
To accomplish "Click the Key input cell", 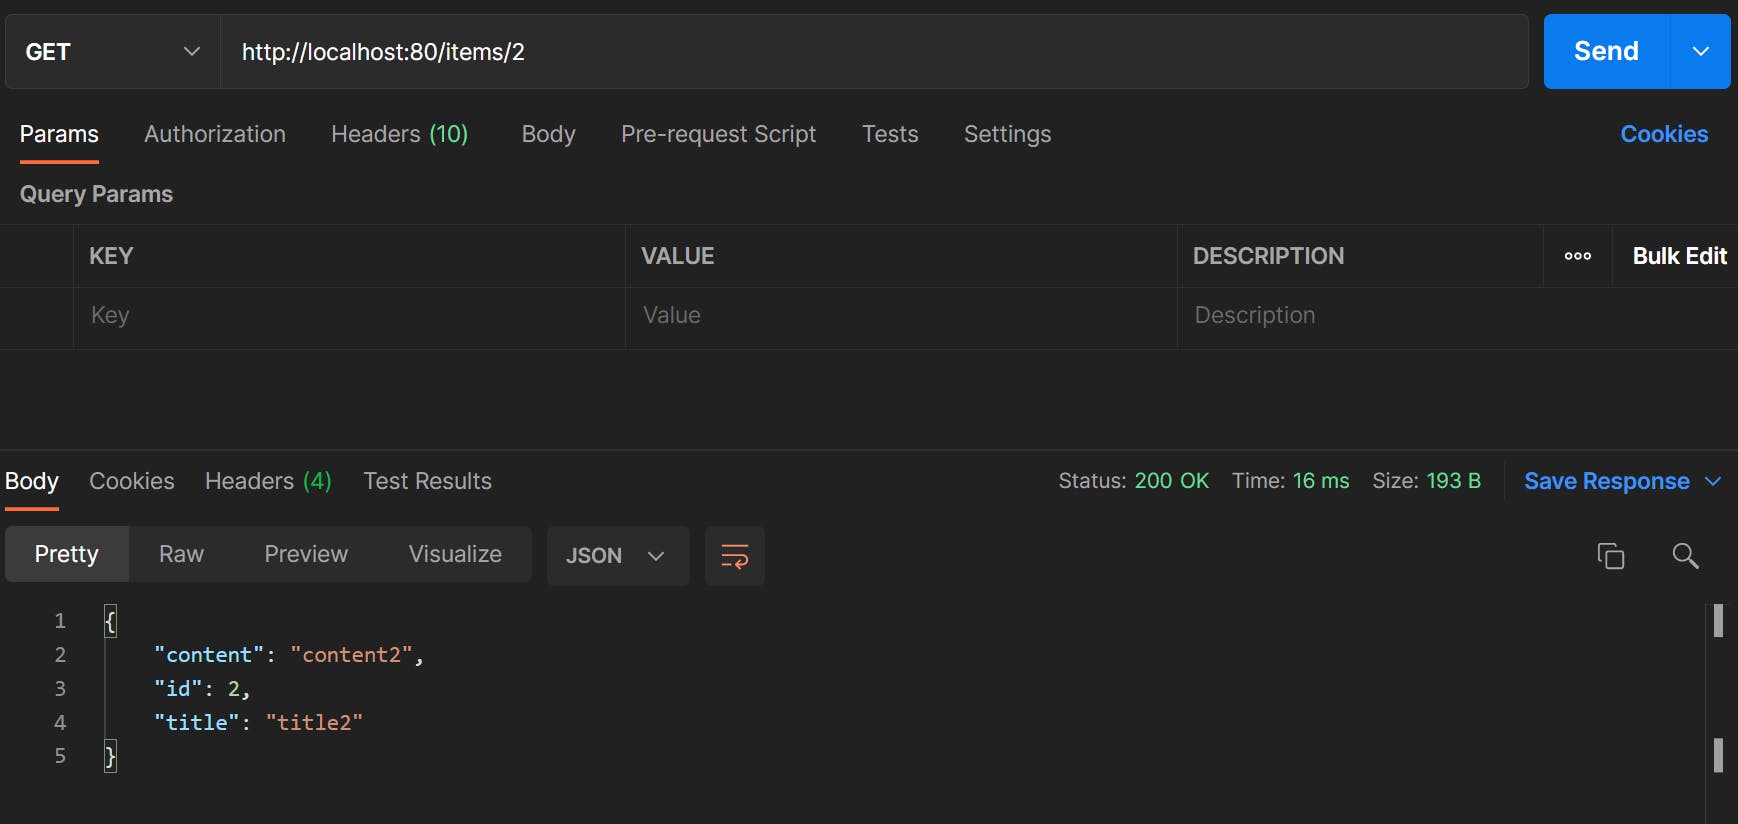I will [x=349, y=316].
